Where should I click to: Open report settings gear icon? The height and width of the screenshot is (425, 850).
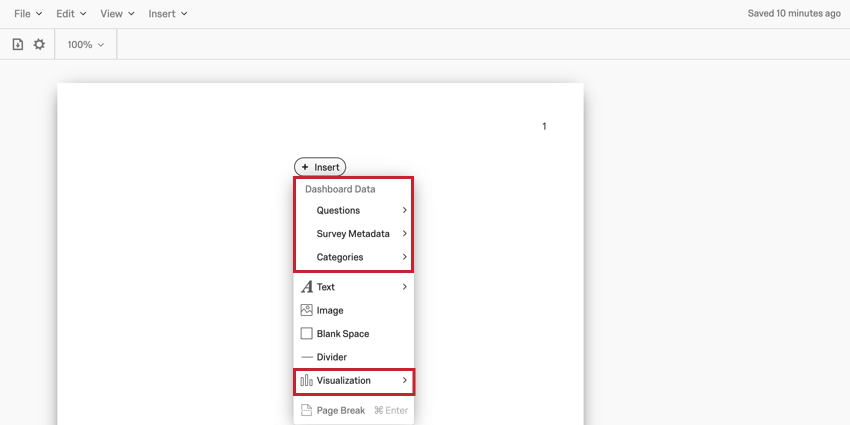click(x=39, y=44)
